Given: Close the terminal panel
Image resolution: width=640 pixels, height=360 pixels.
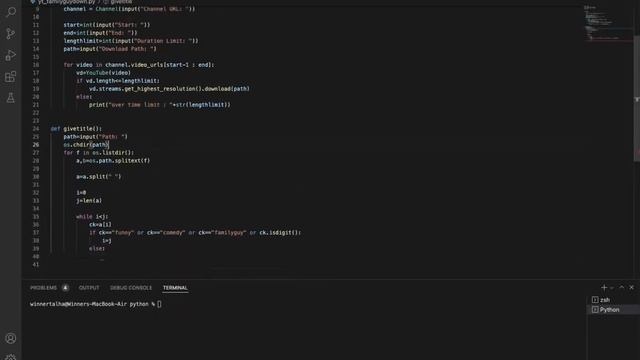Looking at the screenshot, I should (x=631, y=287).
